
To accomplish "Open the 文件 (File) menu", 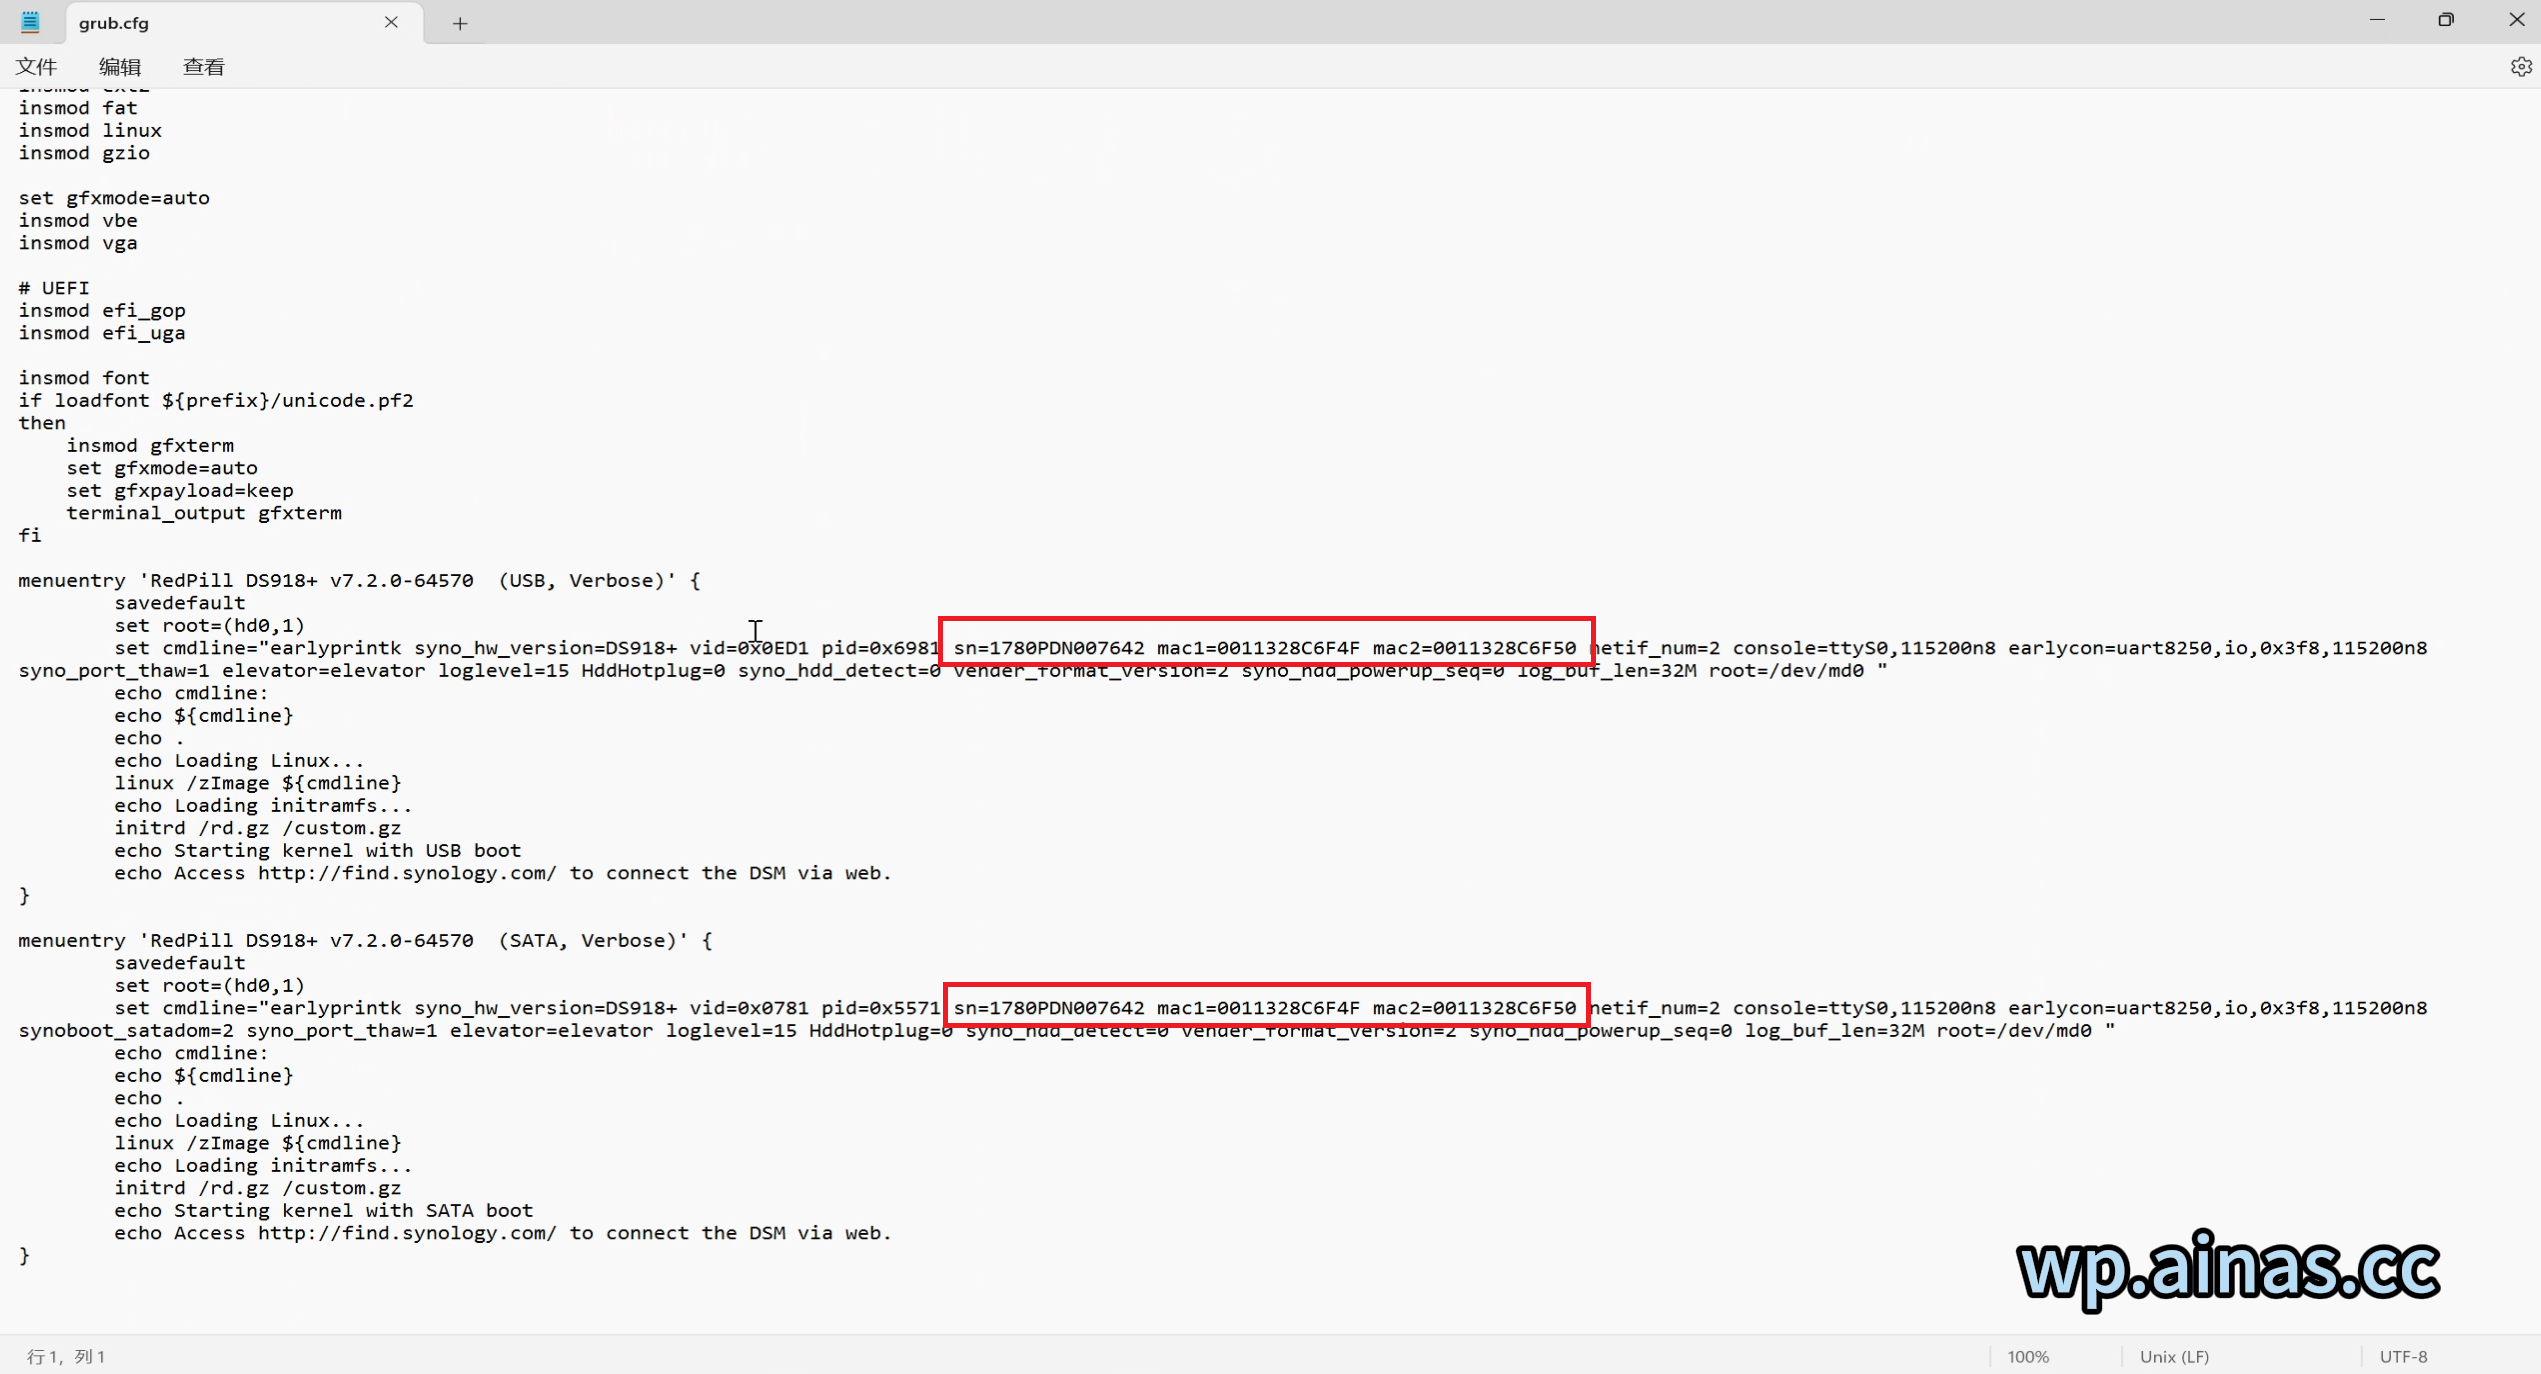I will click(37, 67).
